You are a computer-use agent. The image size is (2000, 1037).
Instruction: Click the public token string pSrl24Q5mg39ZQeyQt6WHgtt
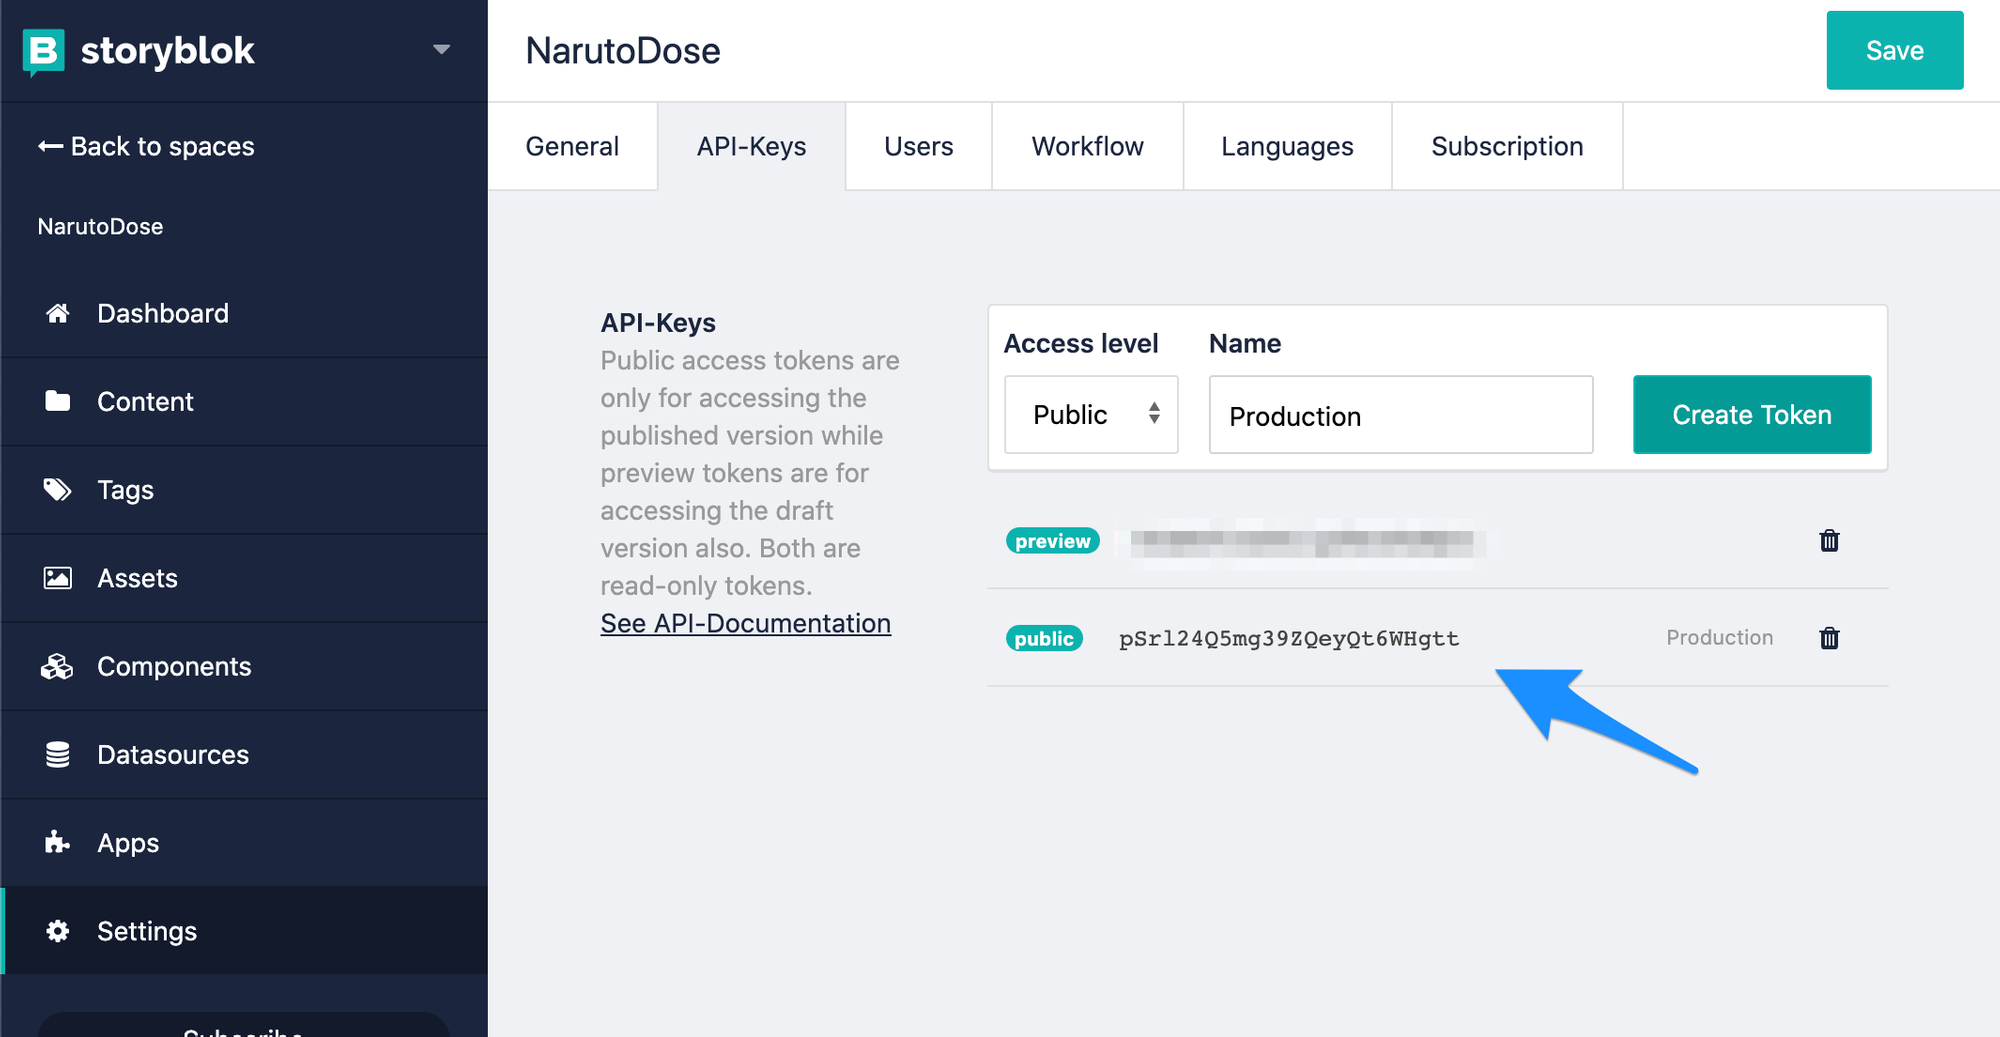pos(1289,639)
